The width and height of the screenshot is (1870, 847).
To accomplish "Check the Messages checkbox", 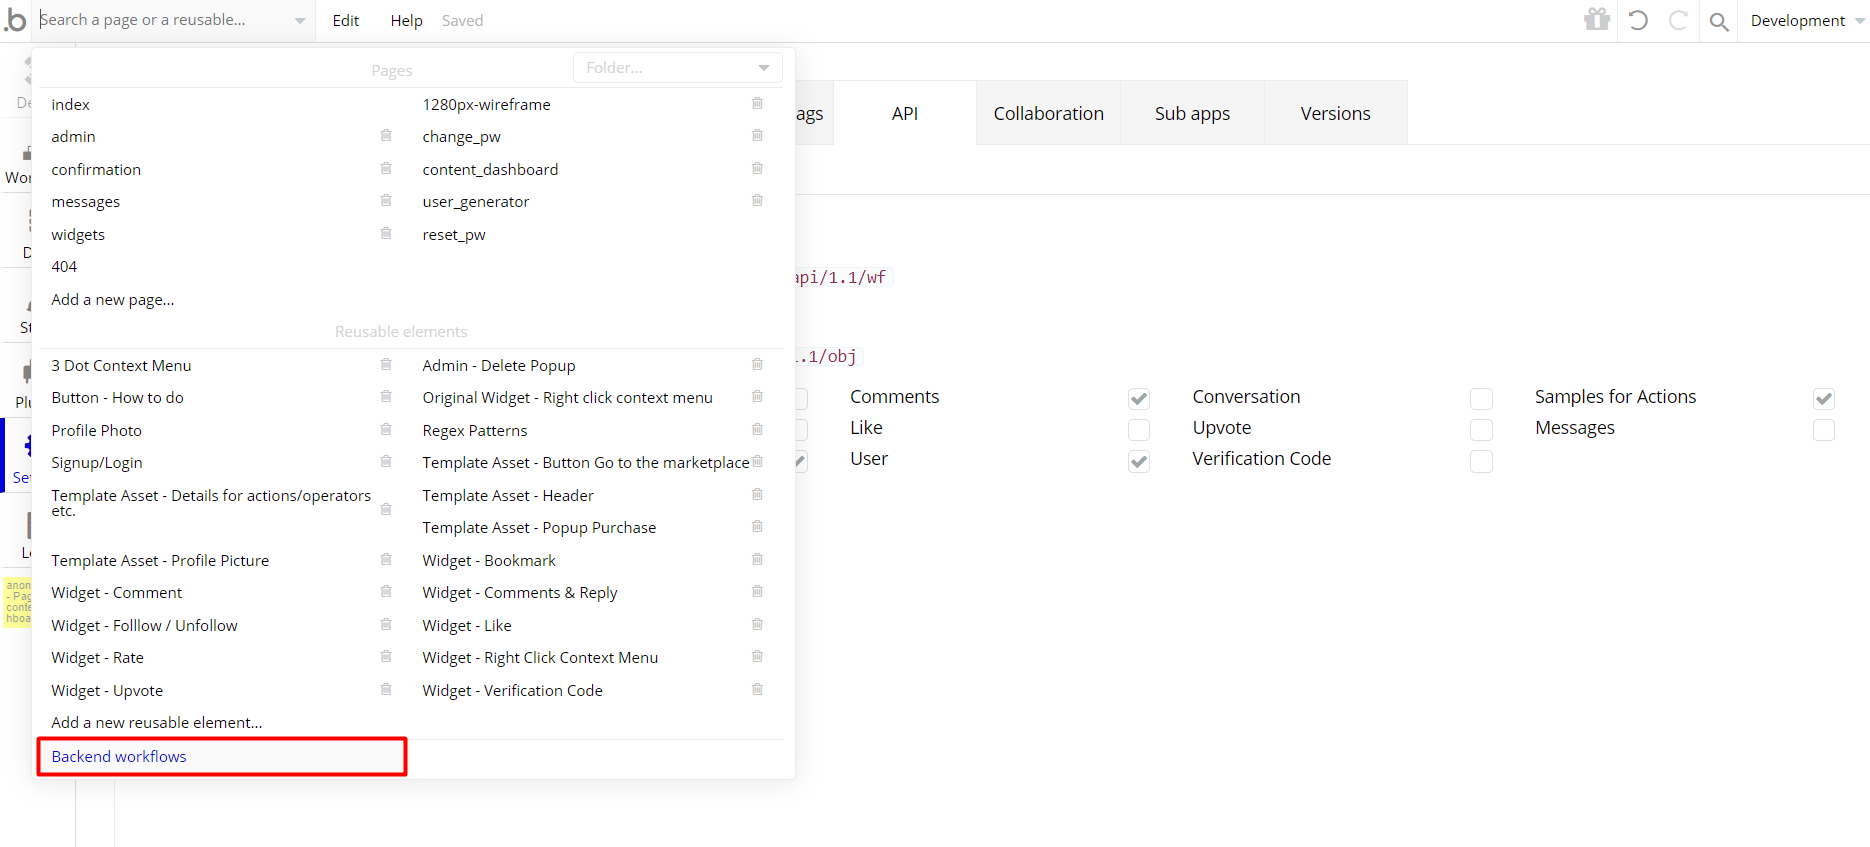I will pos(1823,430).
